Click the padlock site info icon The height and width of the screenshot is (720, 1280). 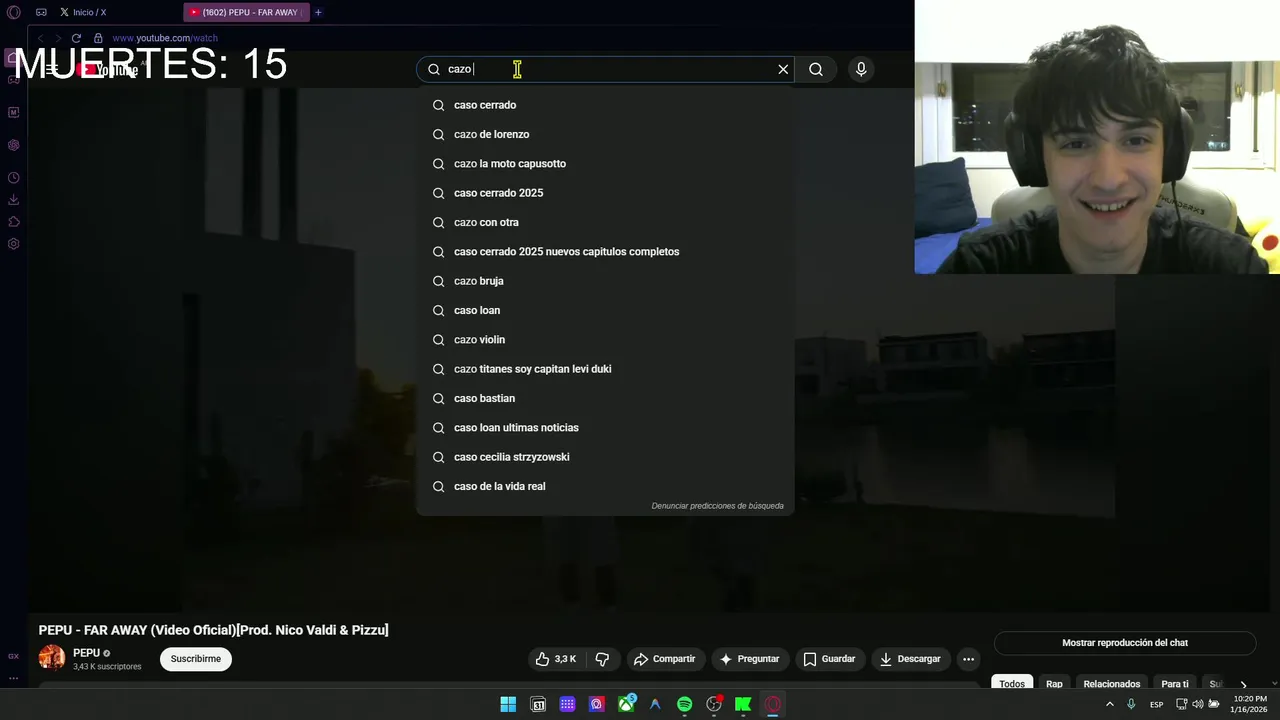[x=98, y=38]
